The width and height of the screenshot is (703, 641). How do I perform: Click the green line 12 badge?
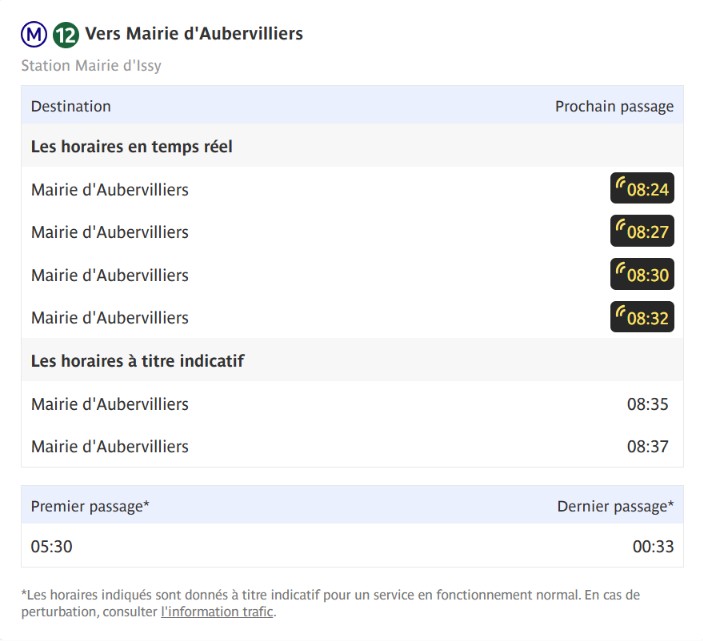[x=66, y=35]
